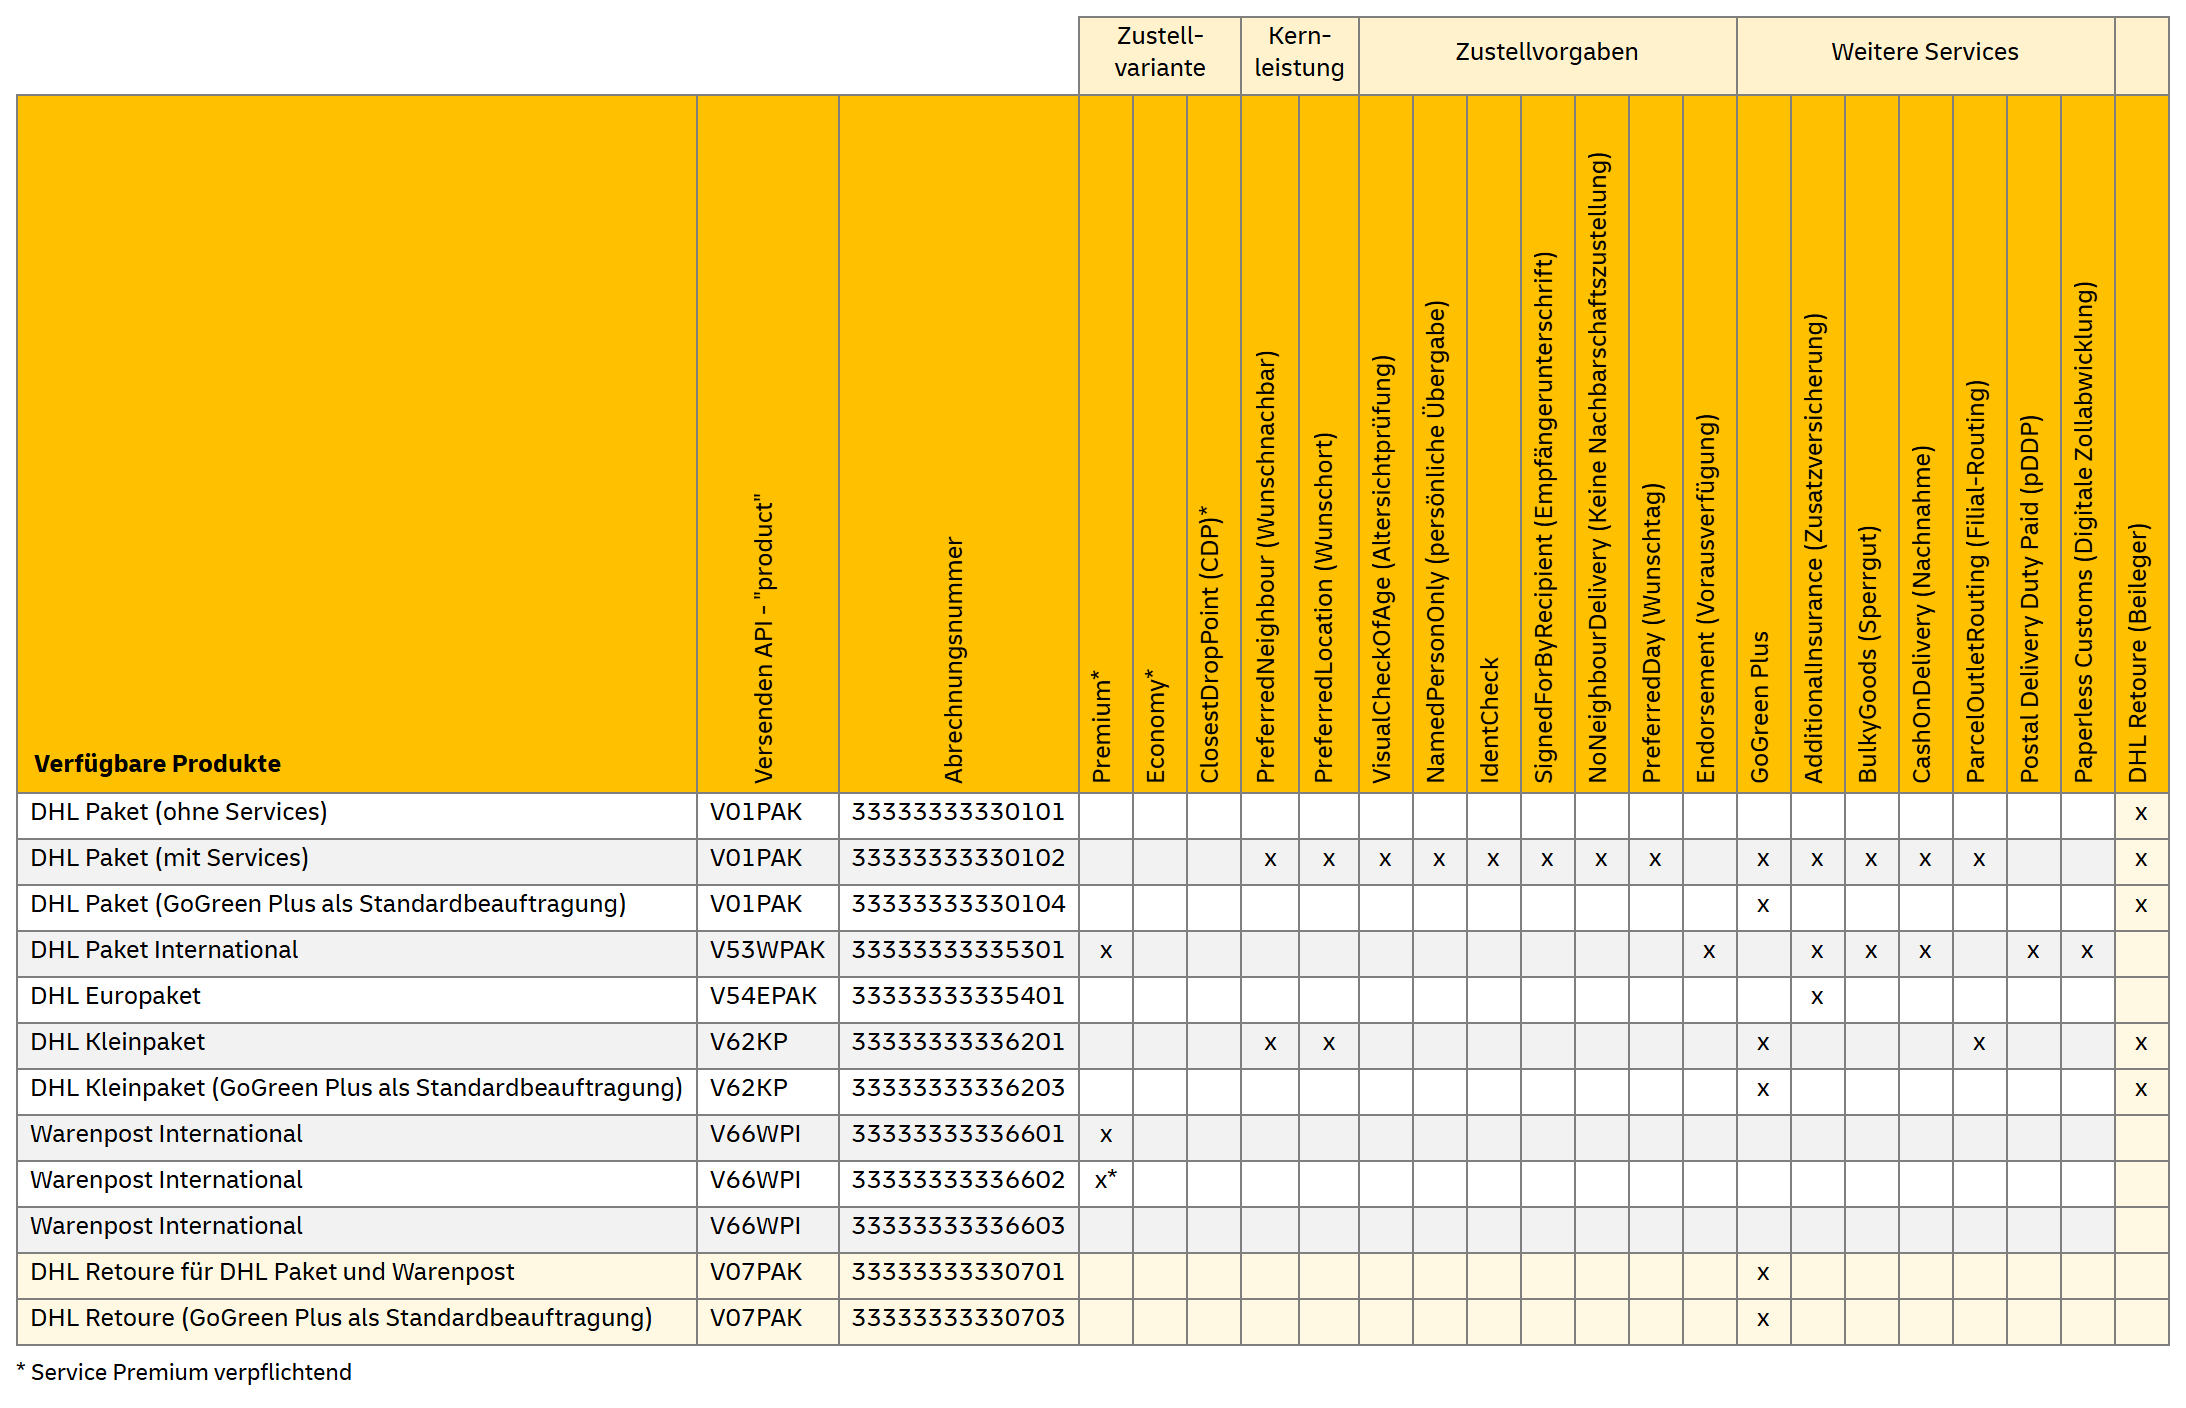
Task: Click billing number '33333333336603'
Action: 958,1226
